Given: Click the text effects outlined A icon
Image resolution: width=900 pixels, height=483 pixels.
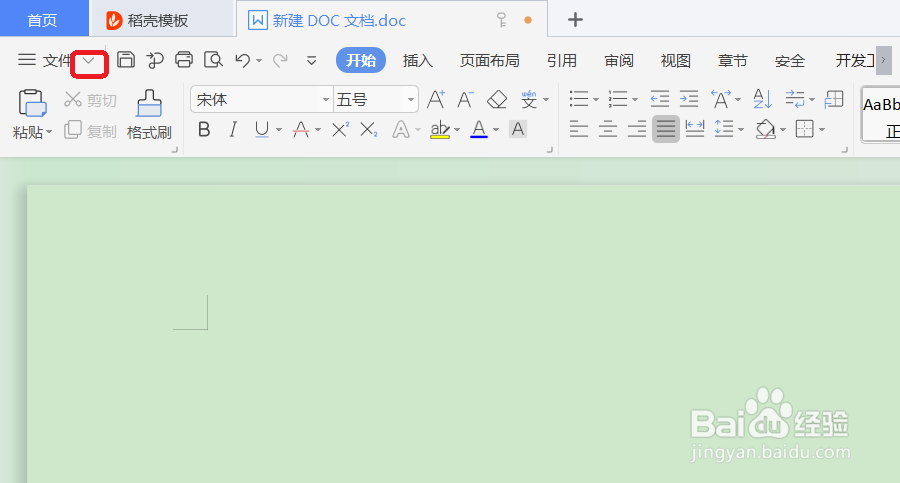Looking at the screenshot, I should [401, 130].
